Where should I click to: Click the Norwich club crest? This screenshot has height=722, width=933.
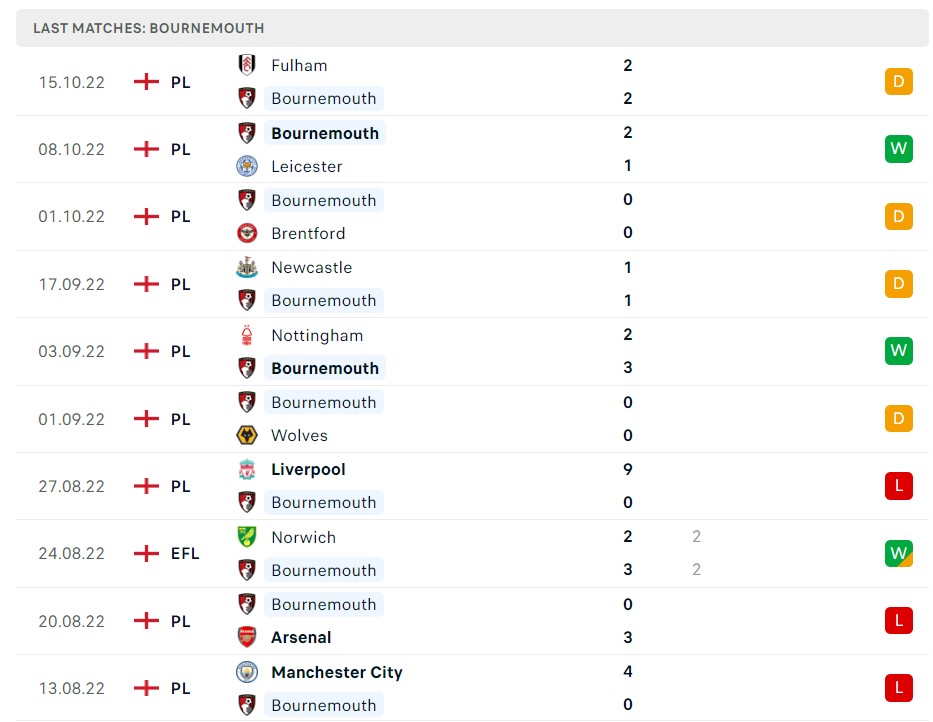(x=247, y=537)
